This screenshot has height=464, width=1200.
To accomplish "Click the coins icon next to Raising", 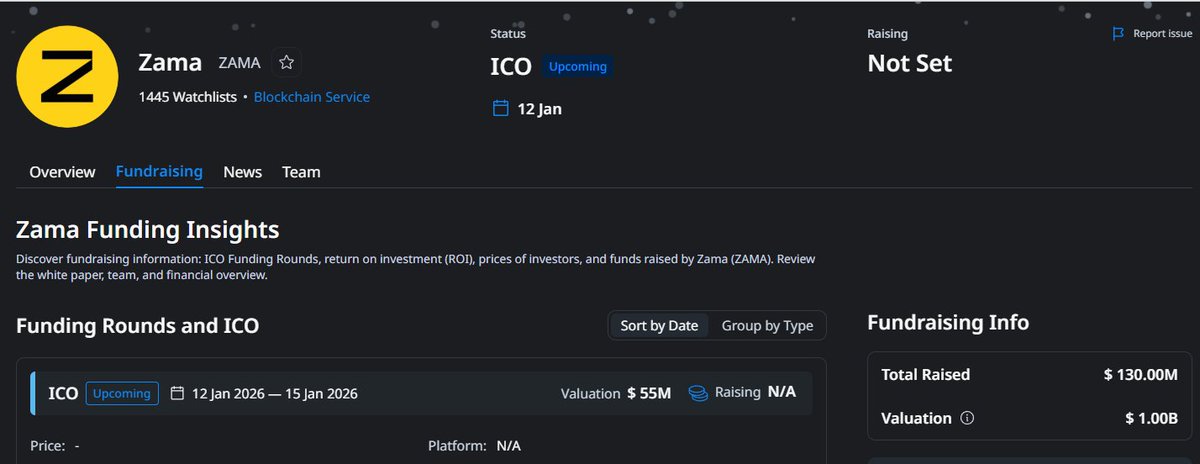I will point(699,393).
